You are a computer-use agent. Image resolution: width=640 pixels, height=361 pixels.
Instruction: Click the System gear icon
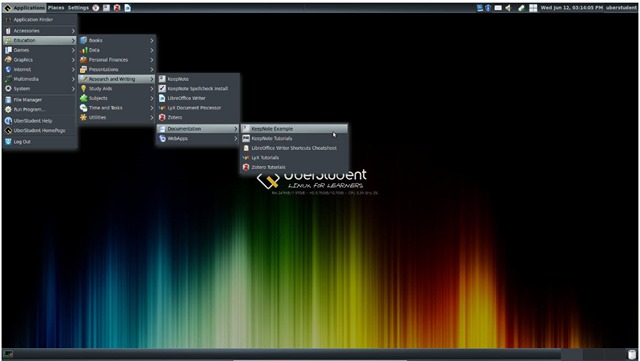[8, 89]
